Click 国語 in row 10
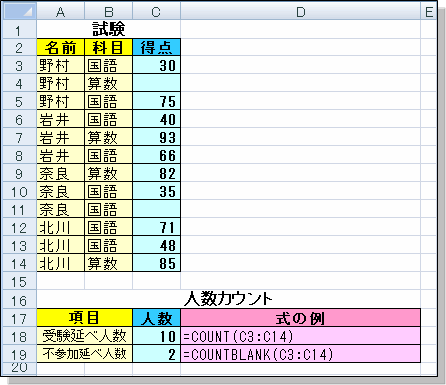Viewport: 446px width, 385px height. click(108, 191)
